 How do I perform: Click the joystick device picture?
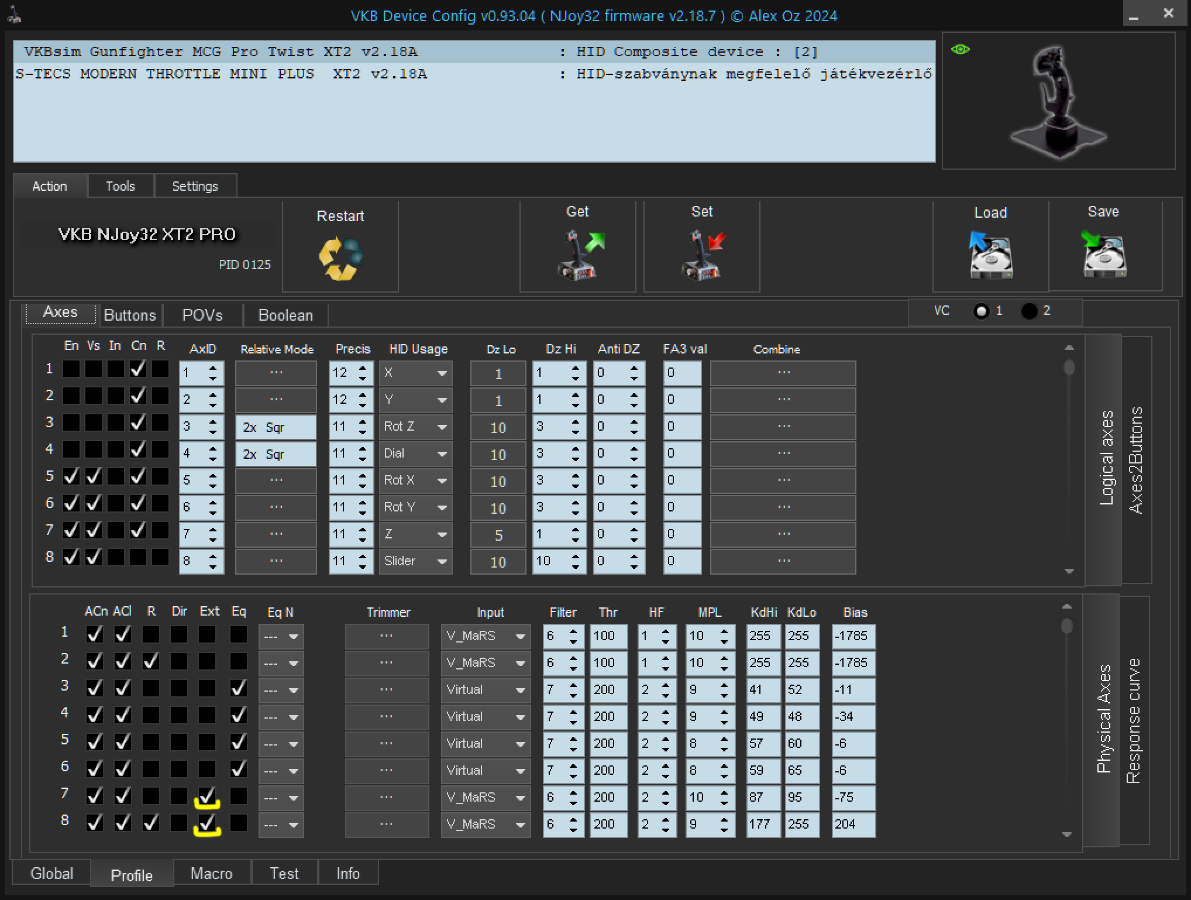pyautogui.click(x=1058, y=101)
